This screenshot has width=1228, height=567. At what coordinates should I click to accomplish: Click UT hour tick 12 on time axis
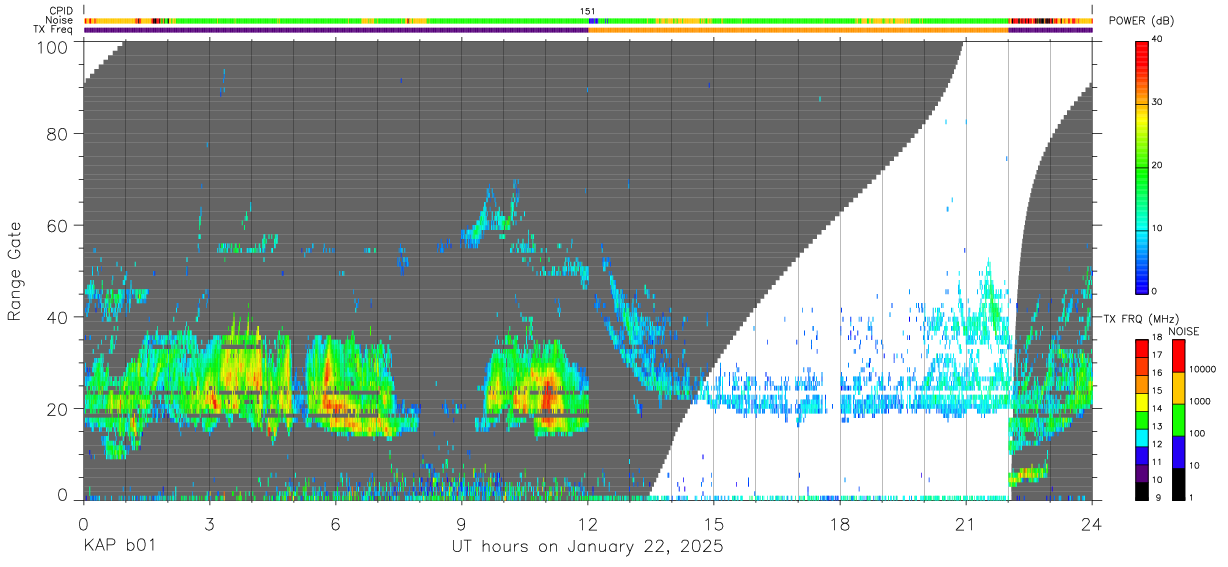pos(588,525)
